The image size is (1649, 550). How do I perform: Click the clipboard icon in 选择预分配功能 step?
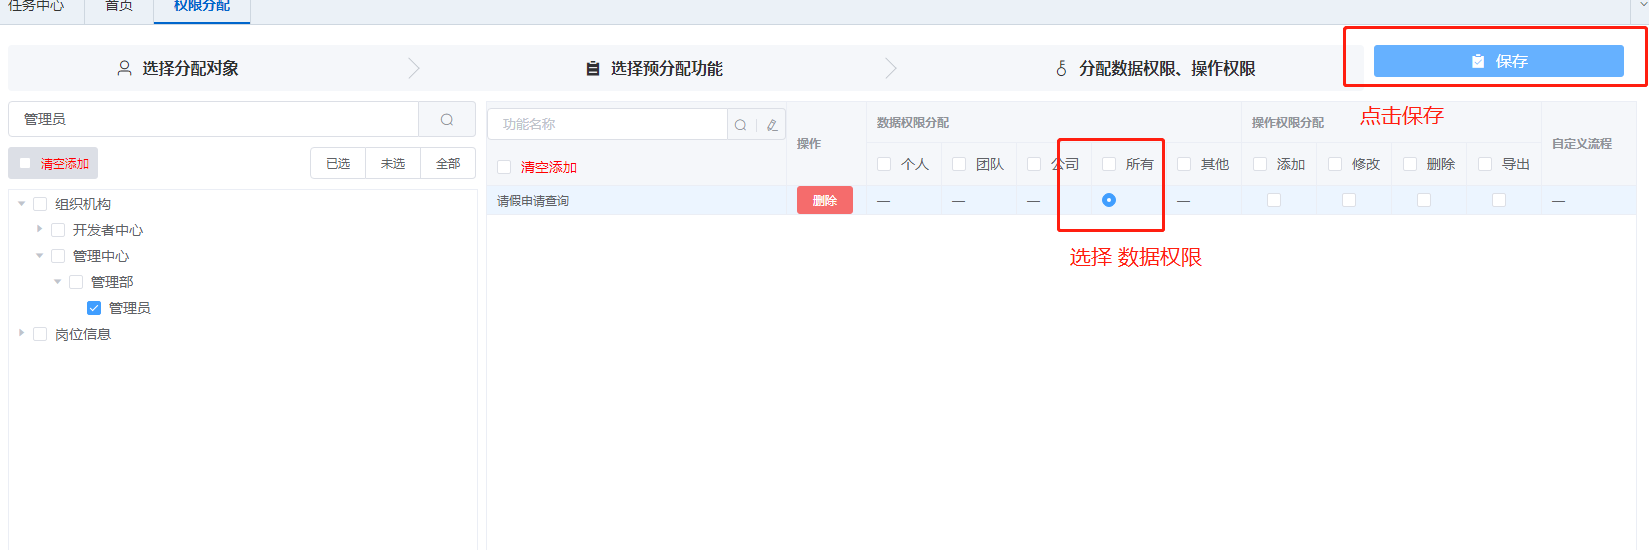(x=593, y=68)
